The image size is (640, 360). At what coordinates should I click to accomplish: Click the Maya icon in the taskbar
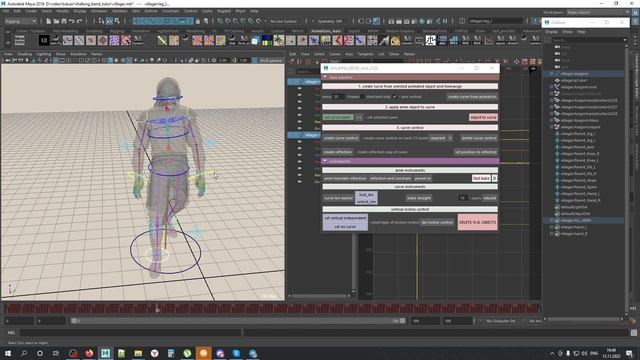(x=105, y=353)
